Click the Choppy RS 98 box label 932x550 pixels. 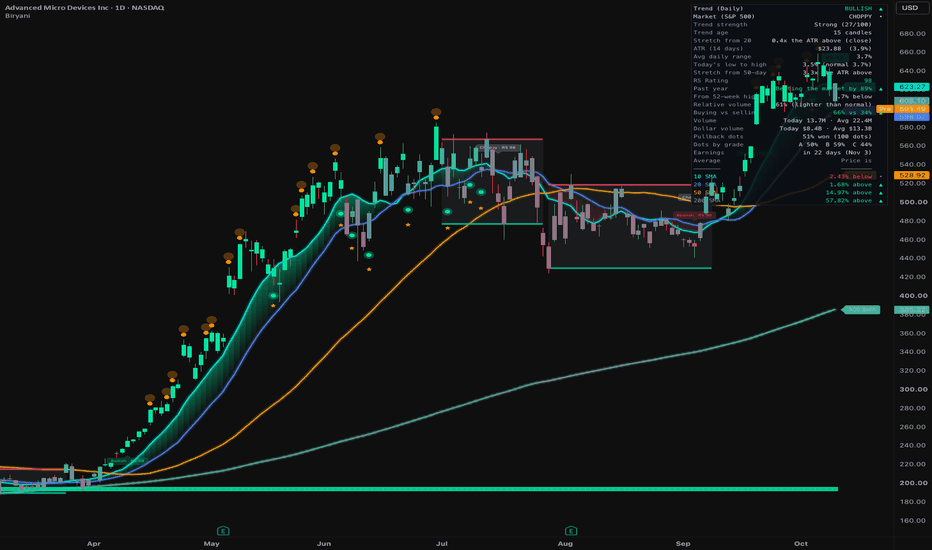pyautogui.click(x=498, y=147)
